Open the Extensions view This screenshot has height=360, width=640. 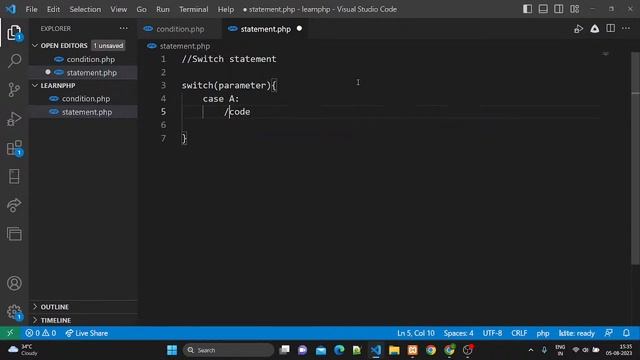point(14,148)
